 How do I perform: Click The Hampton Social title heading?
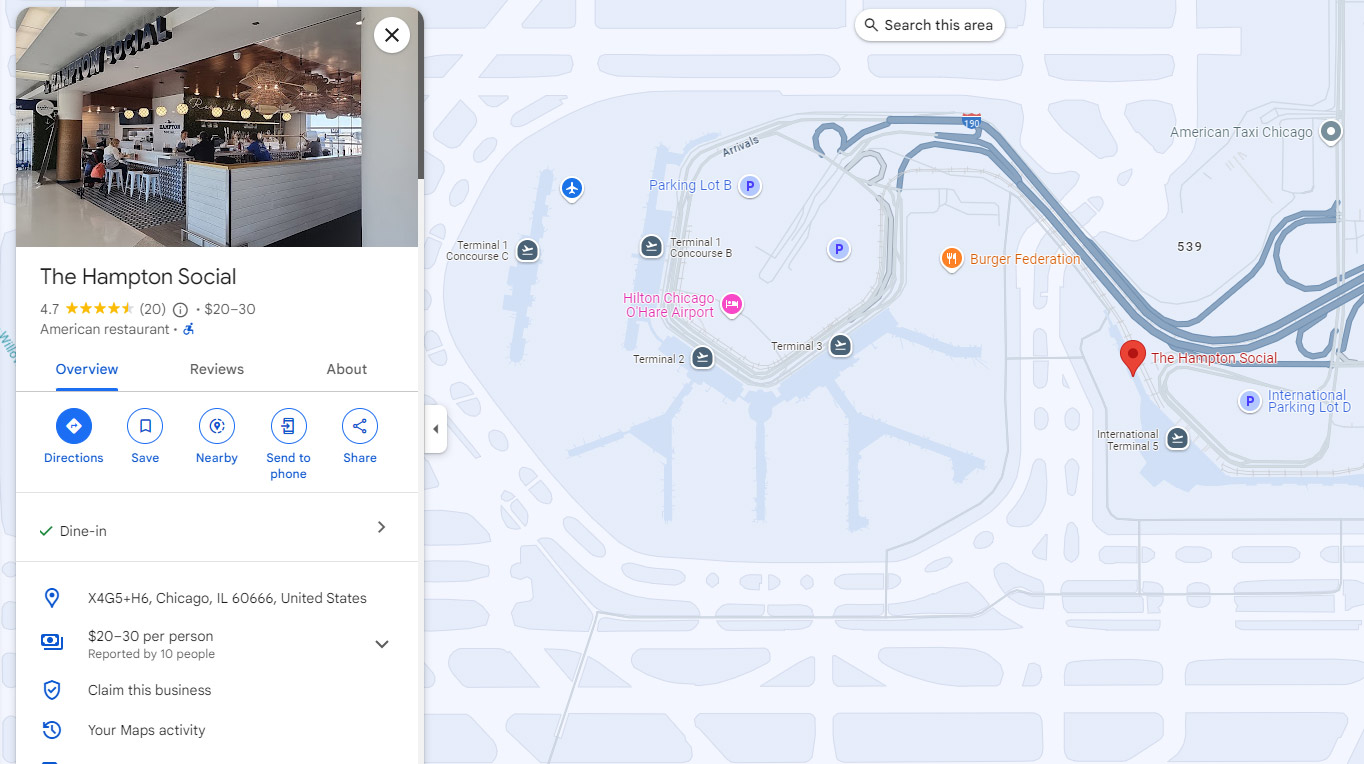click(x=138, y=277)
